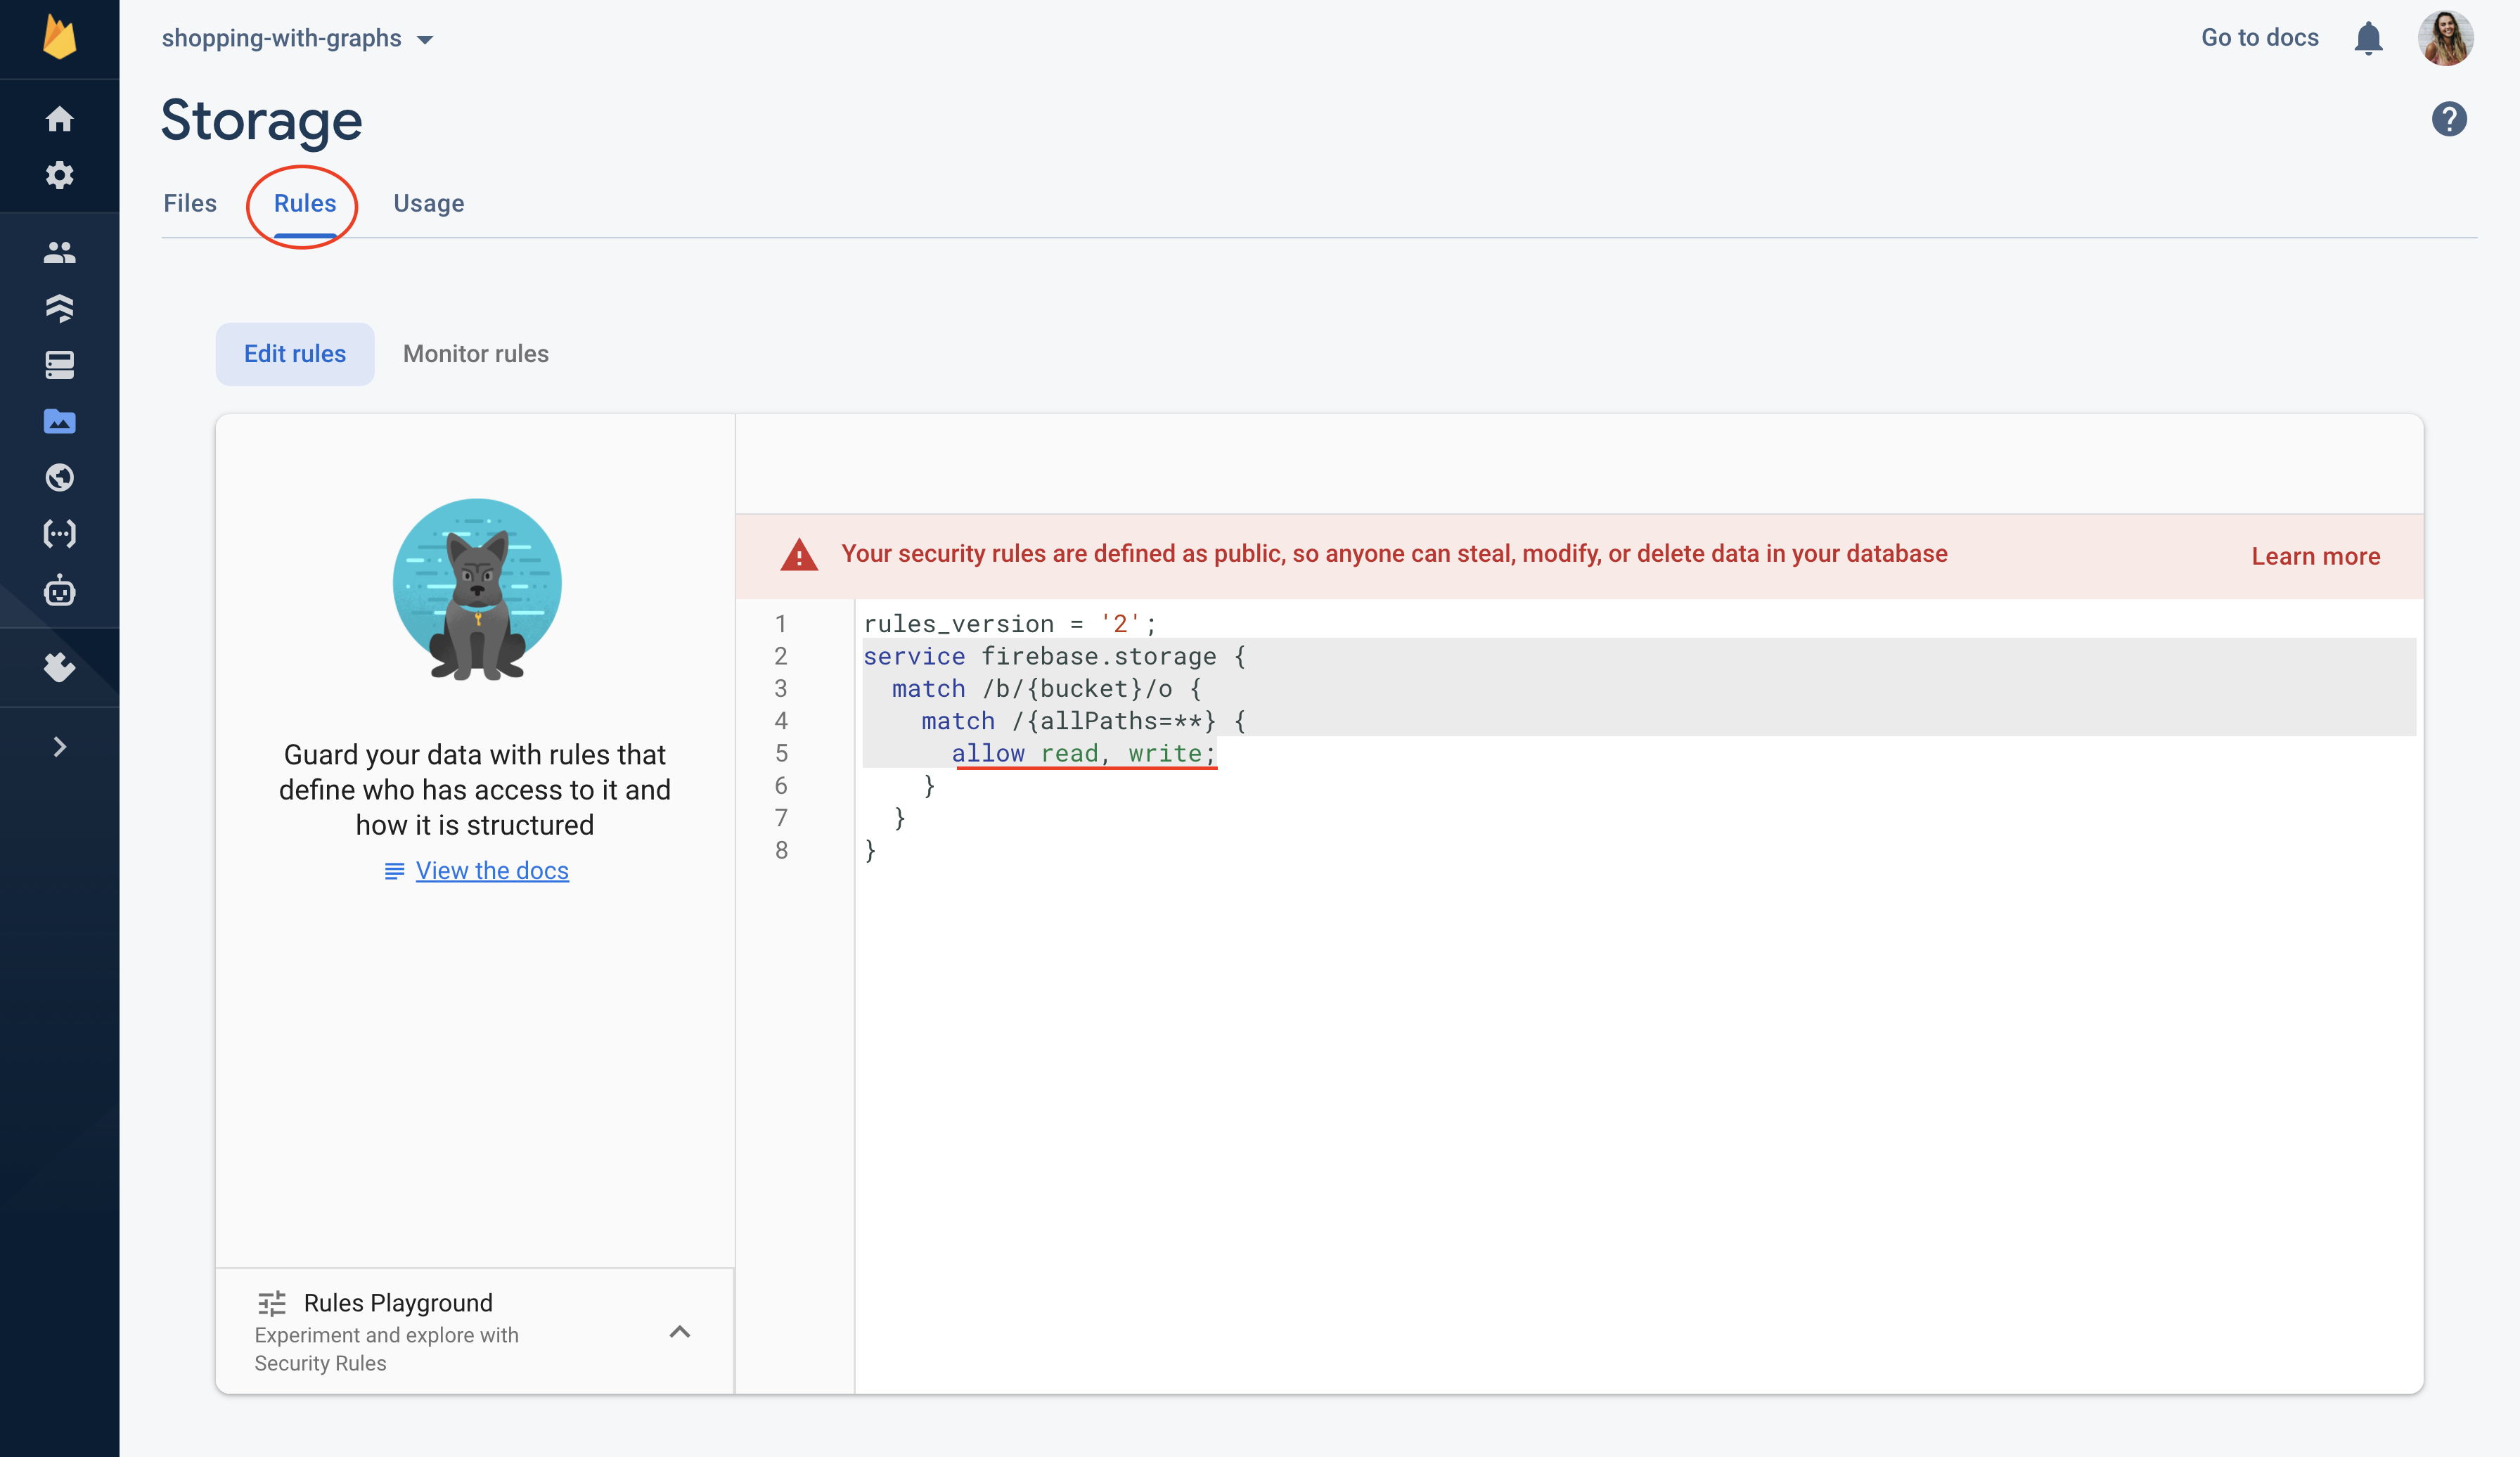The width and height of the screenshot is (2520, 1457).
Task: Switch to Monitor rules view
Action: 475,354
